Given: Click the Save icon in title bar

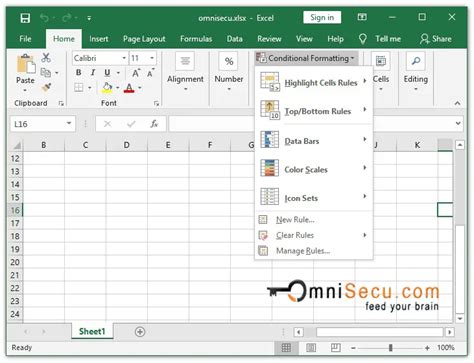Looking at the screenshot, I should (x=25, y=18).
